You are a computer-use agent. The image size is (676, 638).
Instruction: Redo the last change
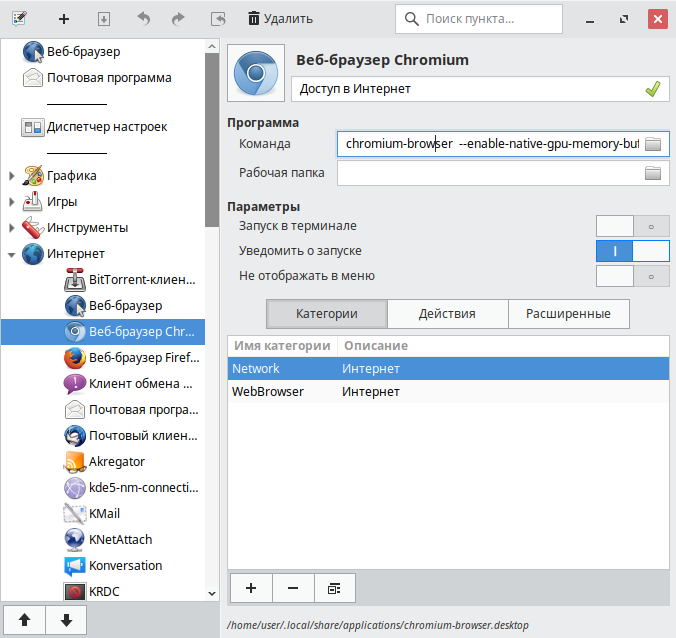click(178, 19)
